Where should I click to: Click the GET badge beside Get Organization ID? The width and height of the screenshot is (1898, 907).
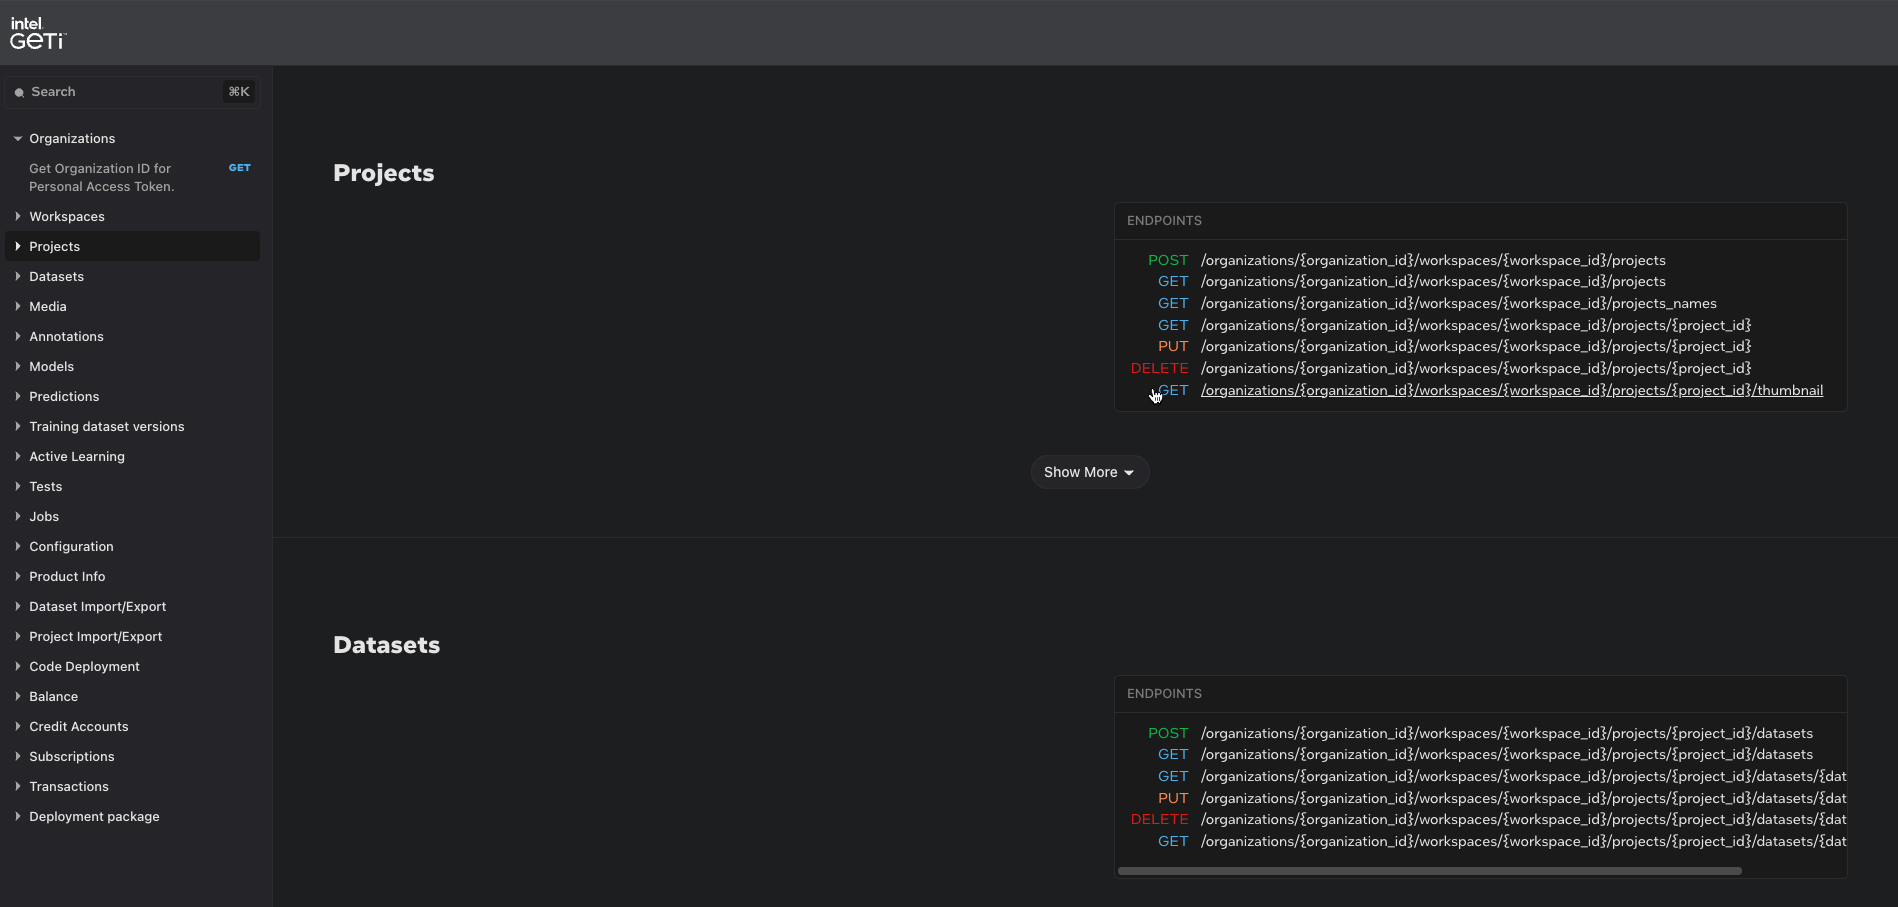click(x=239, y=168)
